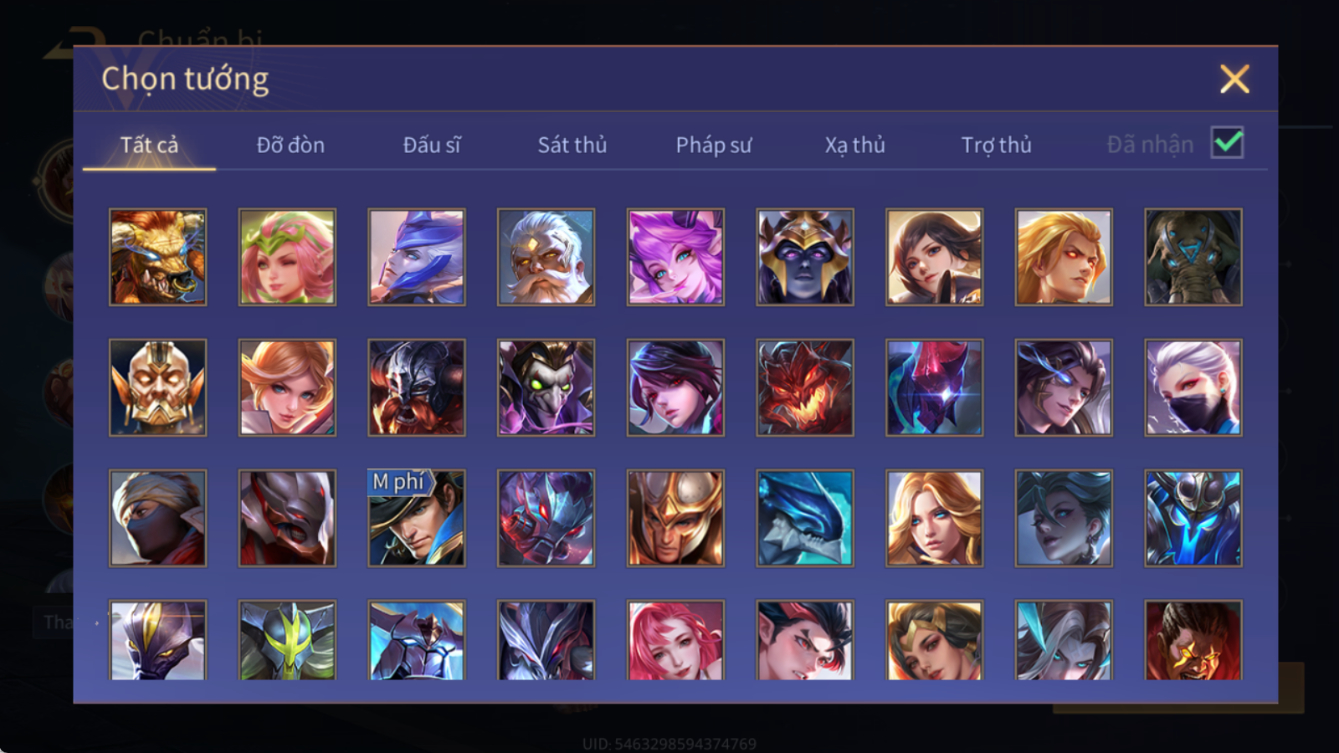Switch to the 'Trợ thủ' tab
The width and height of the screenshot is (1339, 753).
(x=996, y=145)
